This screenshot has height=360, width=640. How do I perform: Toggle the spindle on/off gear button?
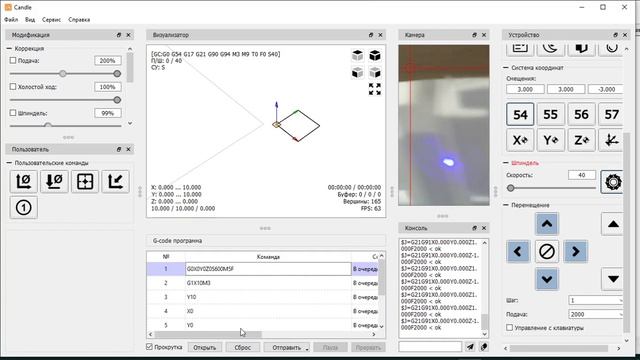pos(612,182)
